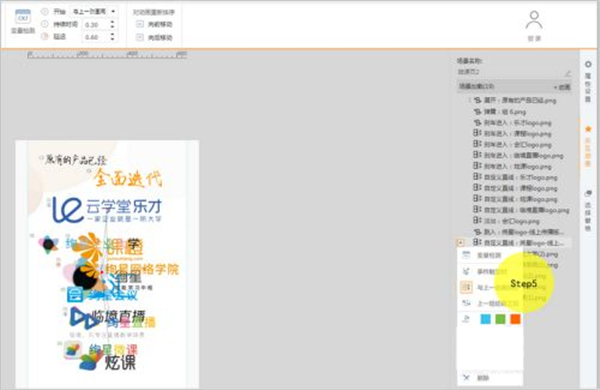Choose the first context menu entry with the window icon

(x=490, y=255)
